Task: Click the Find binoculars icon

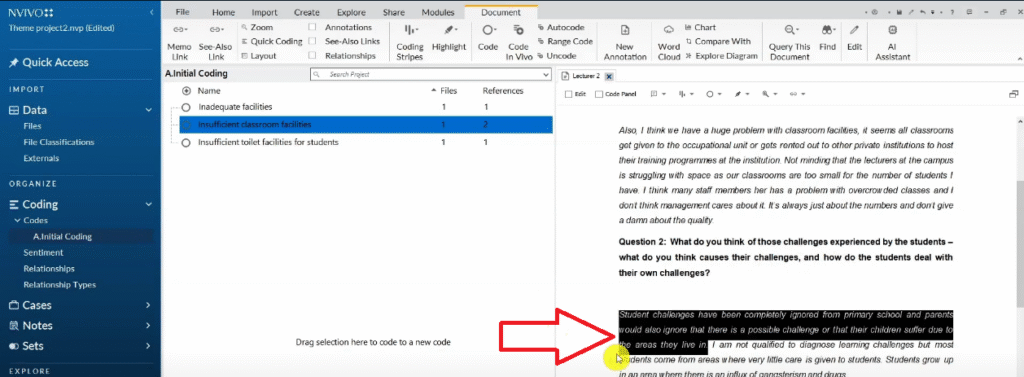Action: (827, 30)
